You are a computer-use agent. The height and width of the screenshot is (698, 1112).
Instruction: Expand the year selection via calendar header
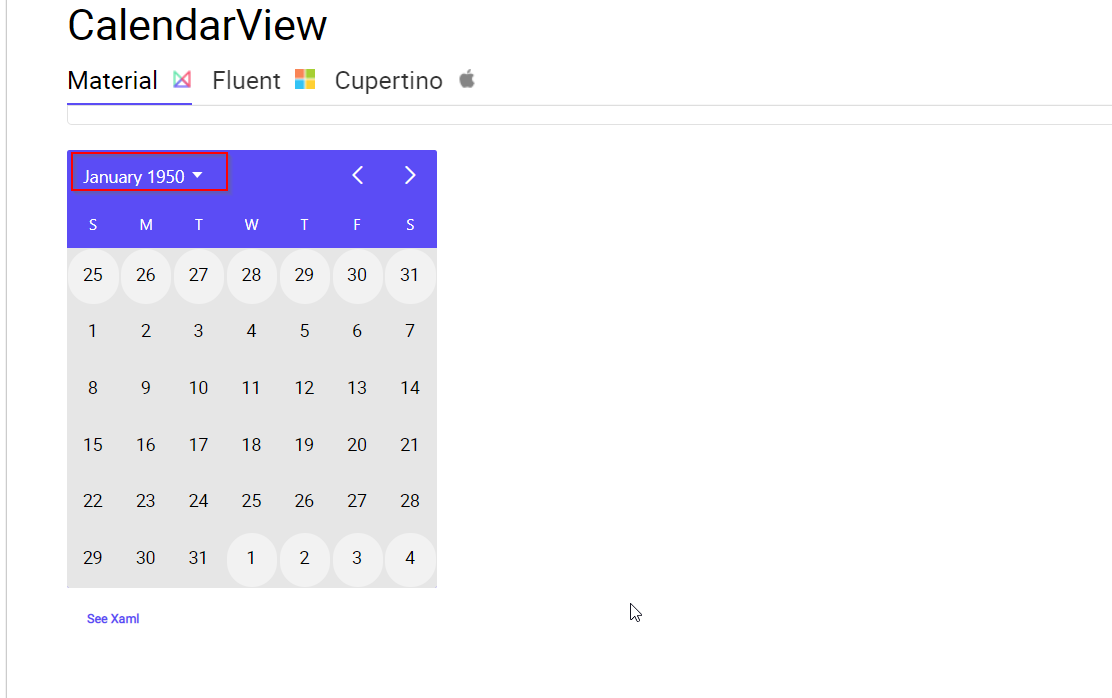tap(140, 175)
